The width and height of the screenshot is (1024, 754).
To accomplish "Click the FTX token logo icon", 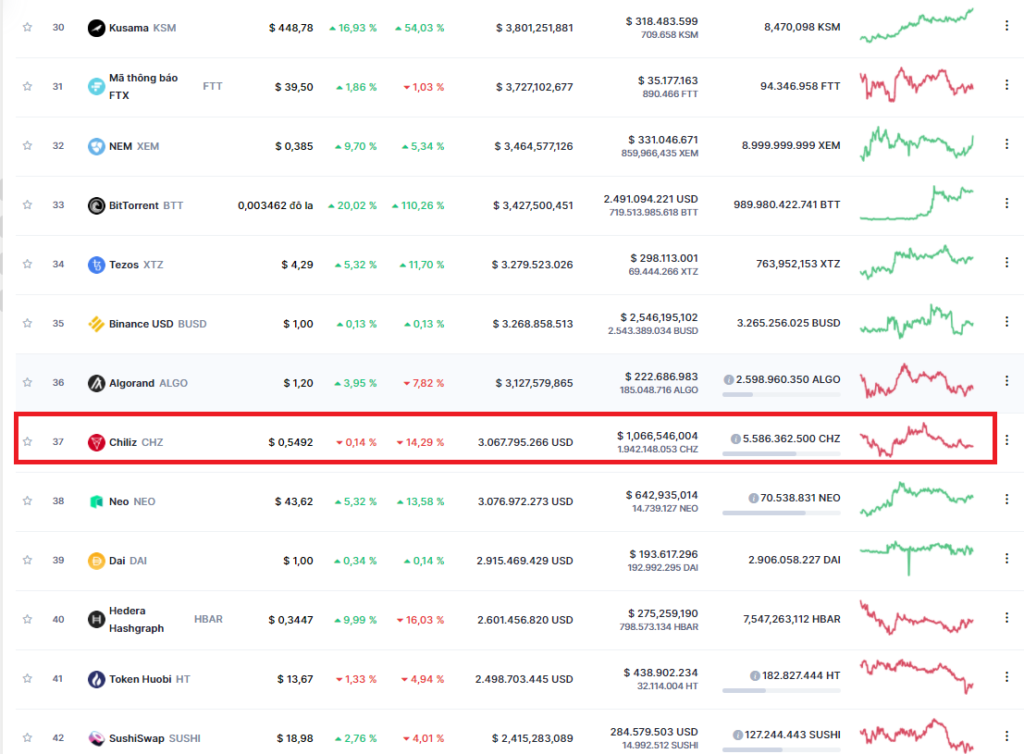I will (x=96, y=86).
